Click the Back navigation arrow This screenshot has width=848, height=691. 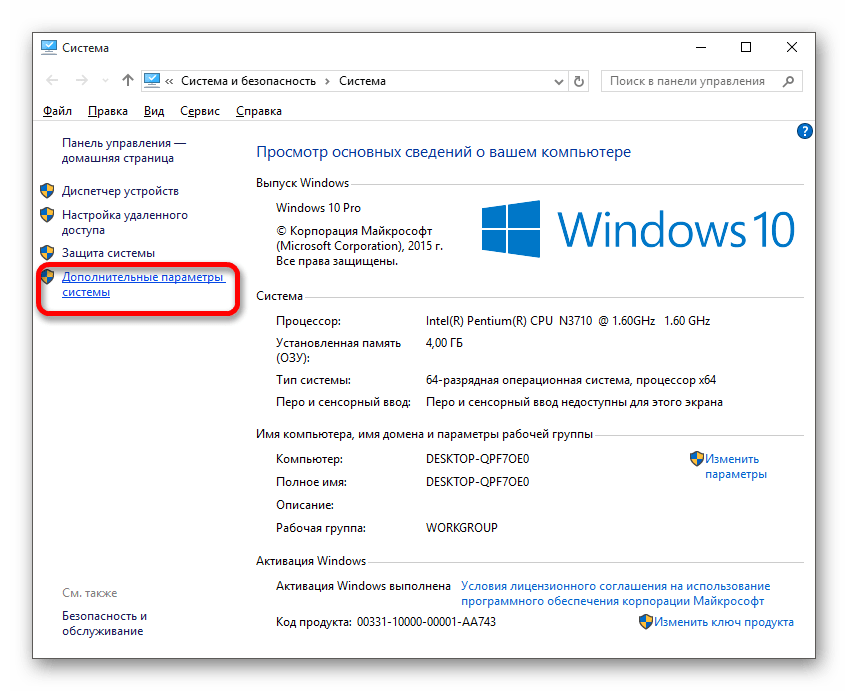52,81
